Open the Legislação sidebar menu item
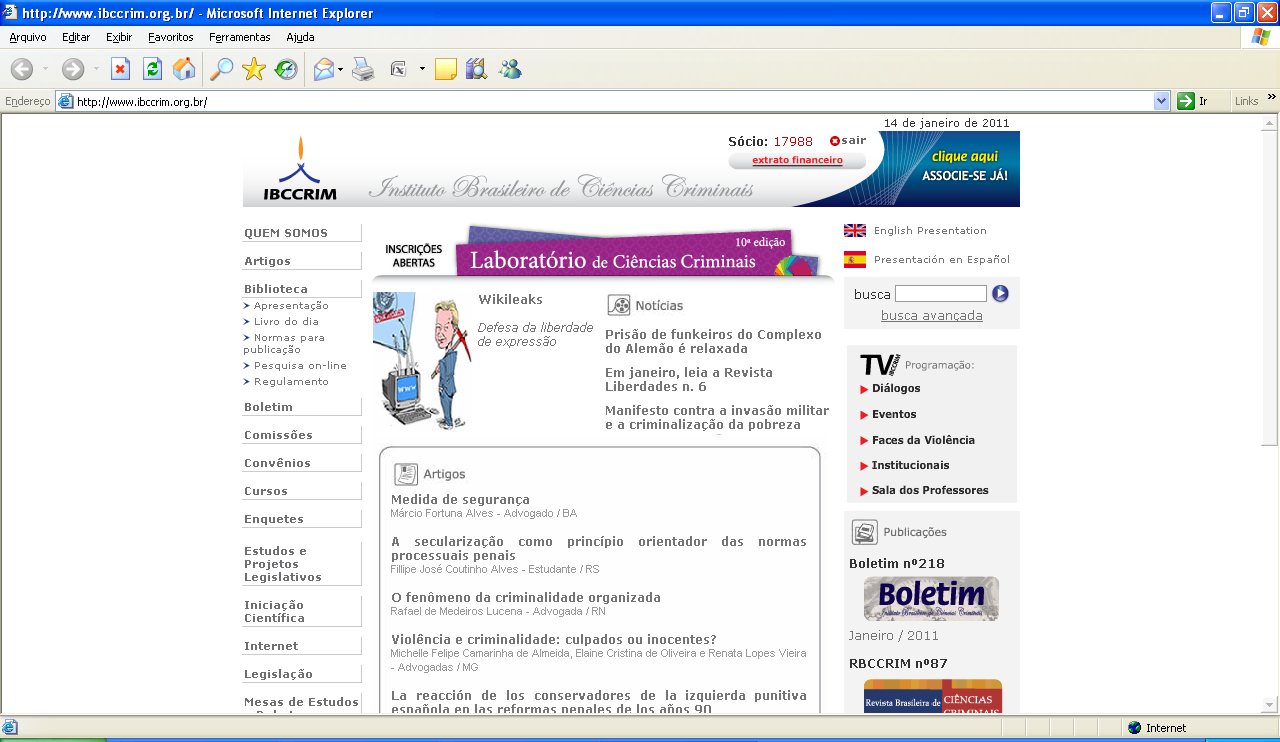 coord(278,674)
